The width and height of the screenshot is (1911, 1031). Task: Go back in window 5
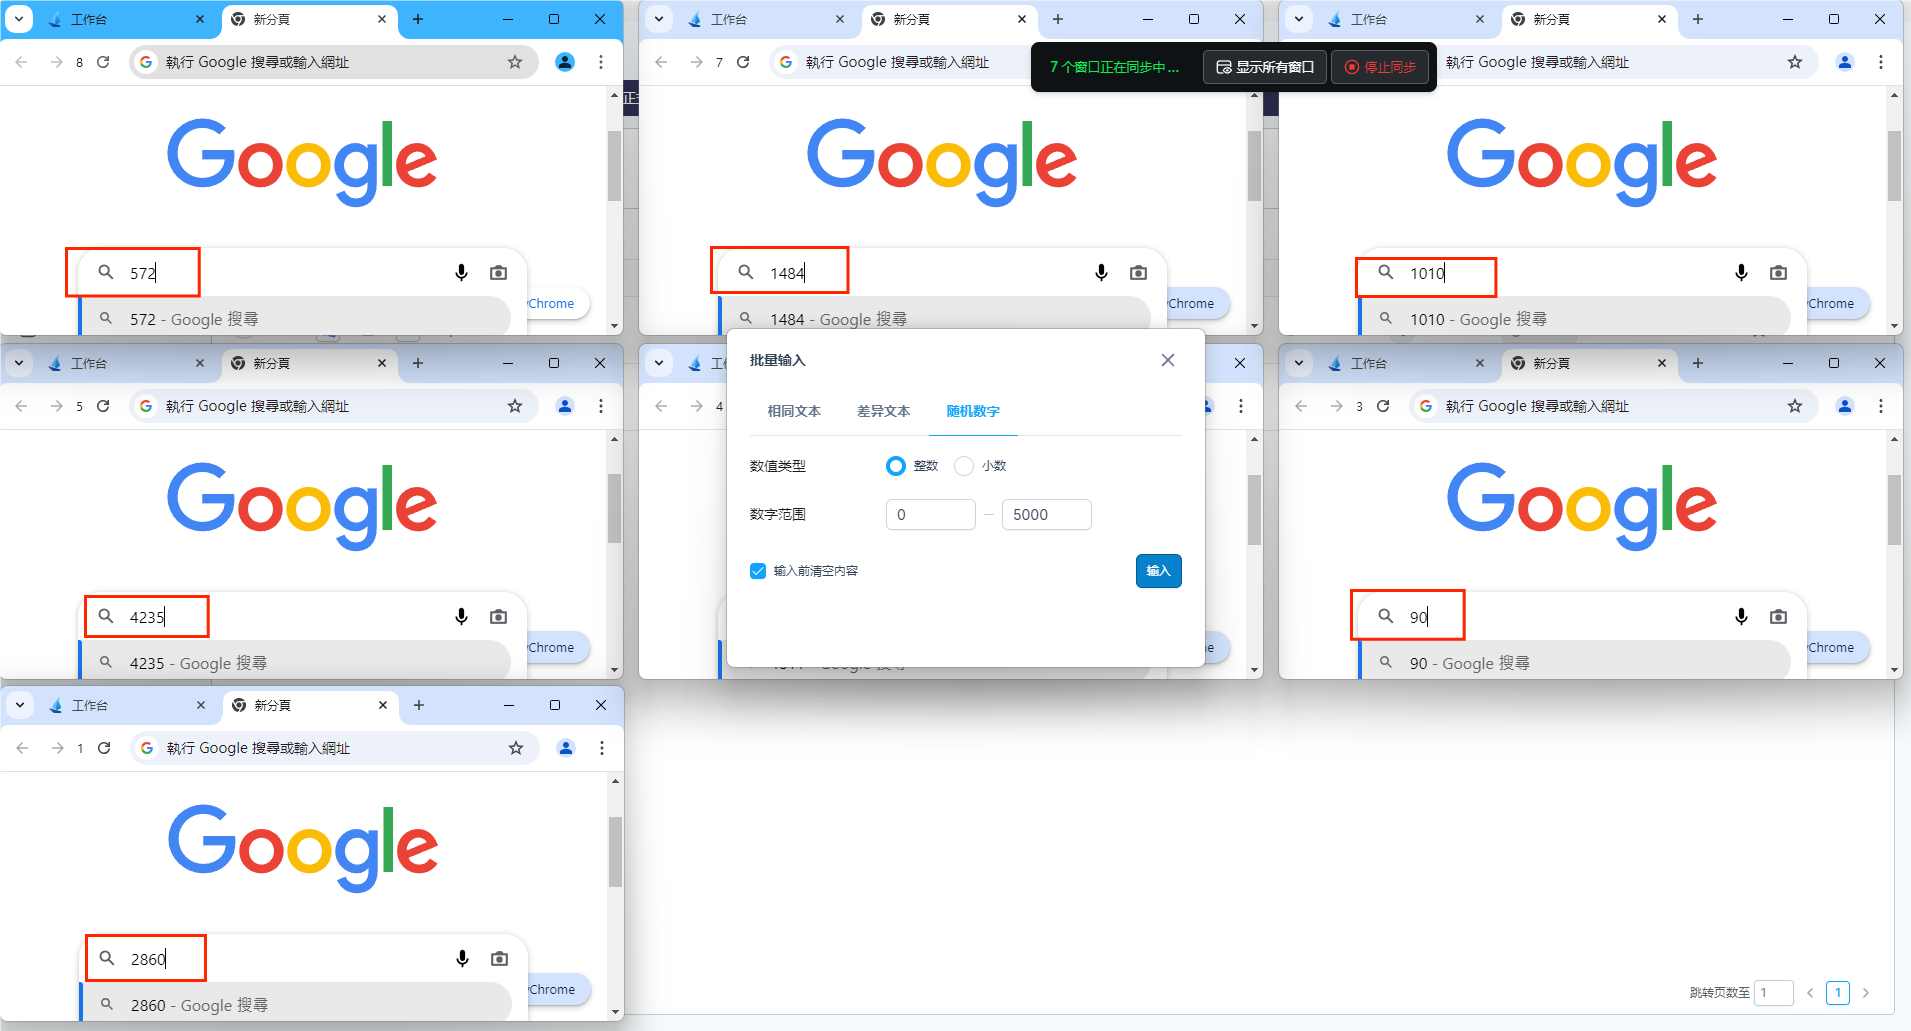[x=21, y=406]
